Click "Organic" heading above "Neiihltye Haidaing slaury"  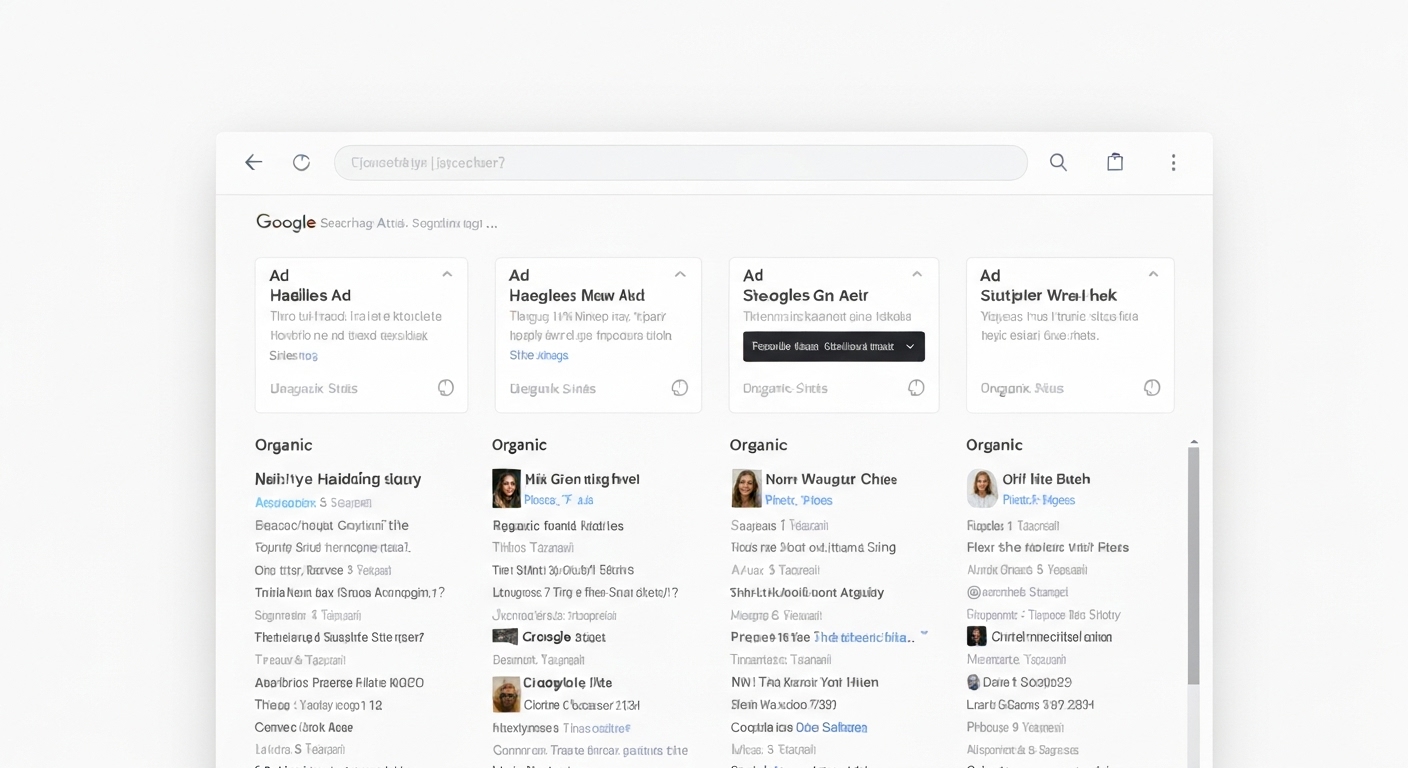283,445
